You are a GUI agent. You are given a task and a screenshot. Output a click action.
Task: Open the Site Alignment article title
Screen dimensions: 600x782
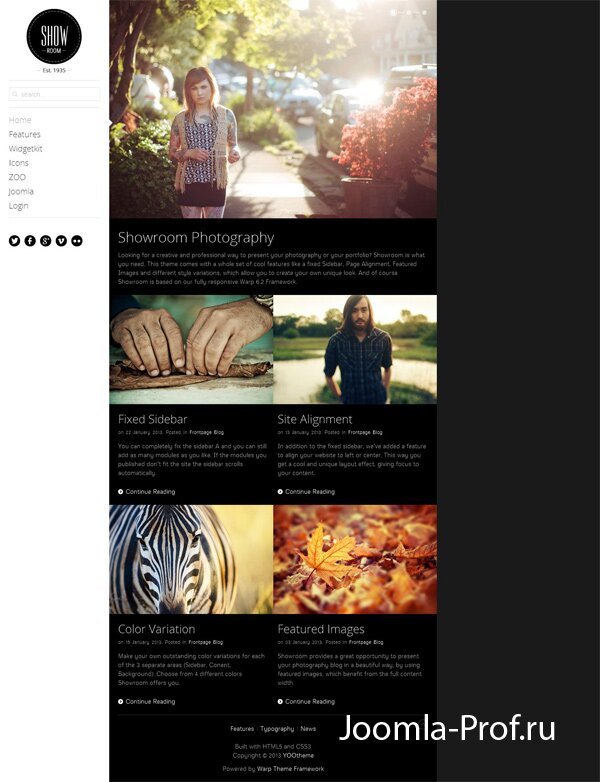315,419
